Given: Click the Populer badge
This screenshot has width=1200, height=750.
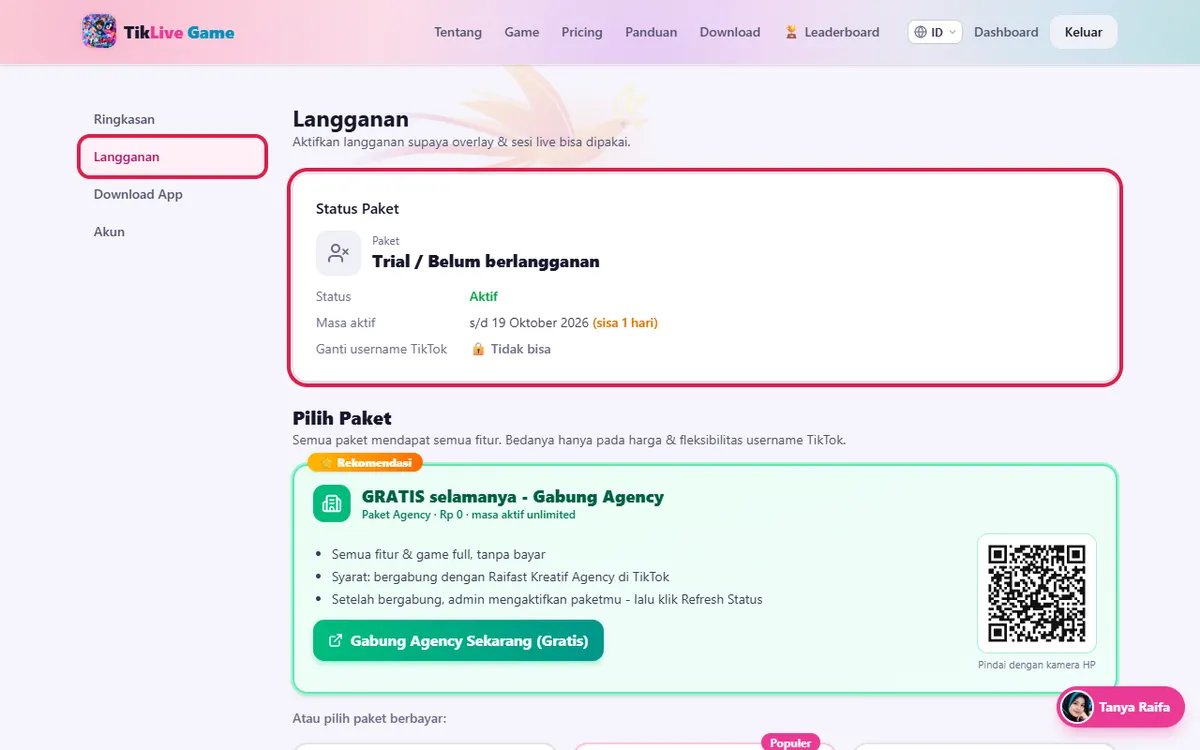Looking at the screenshot, I should tap(790, 743).
